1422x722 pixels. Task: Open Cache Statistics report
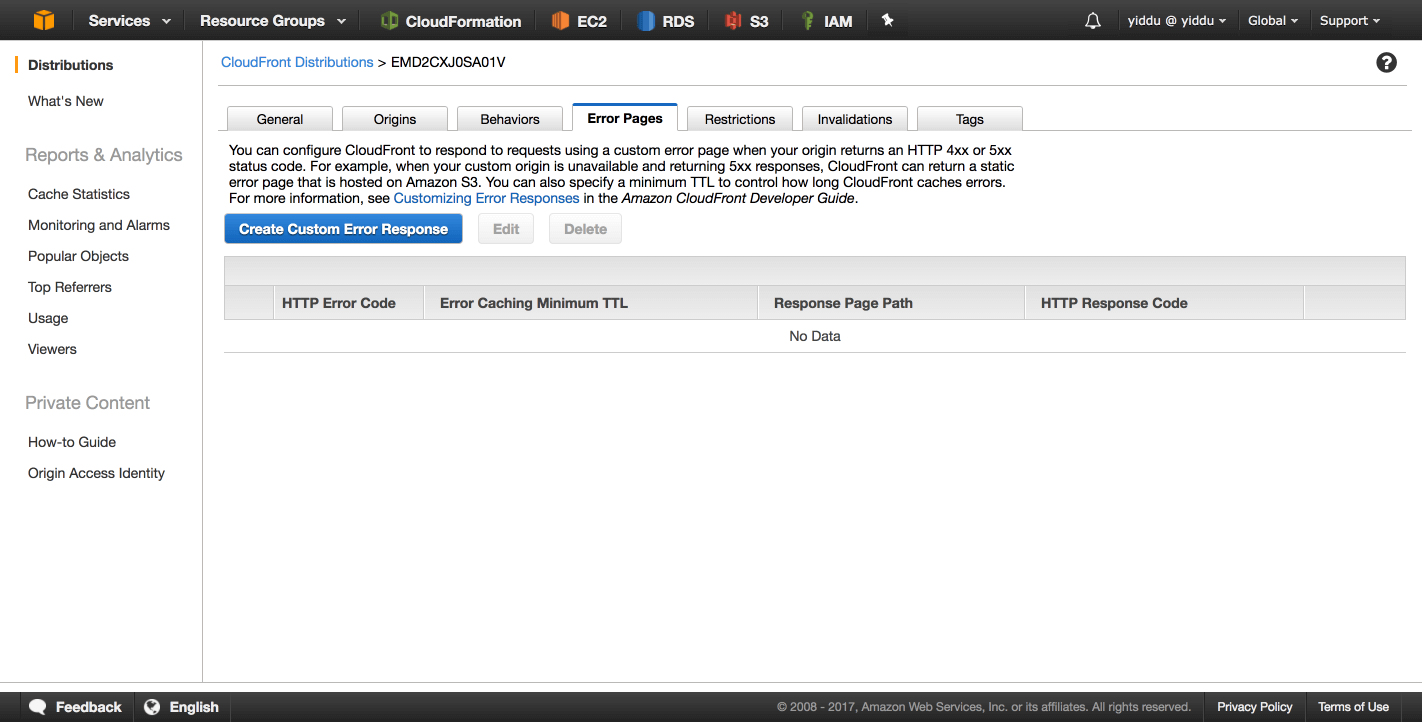[x=79, y=194]
